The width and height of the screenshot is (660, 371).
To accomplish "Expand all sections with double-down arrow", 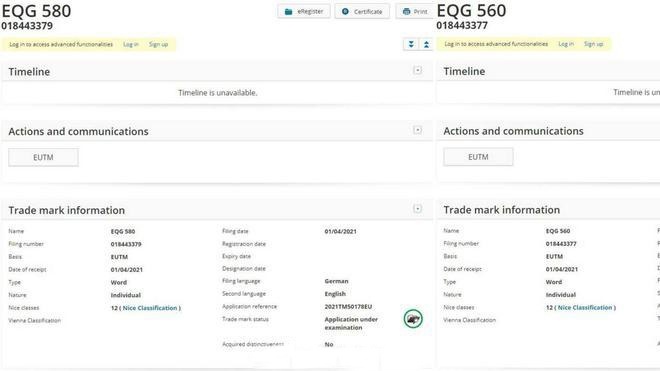I will [x=411, y=44].
